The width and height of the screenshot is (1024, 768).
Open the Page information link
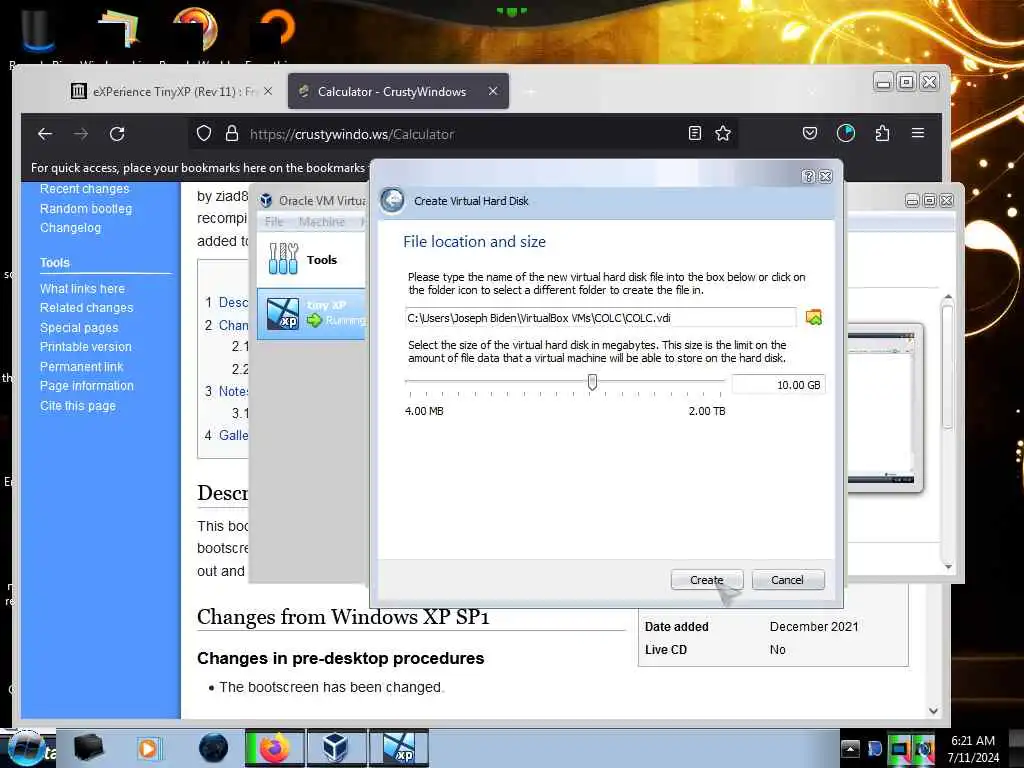(x=87, y=386)
